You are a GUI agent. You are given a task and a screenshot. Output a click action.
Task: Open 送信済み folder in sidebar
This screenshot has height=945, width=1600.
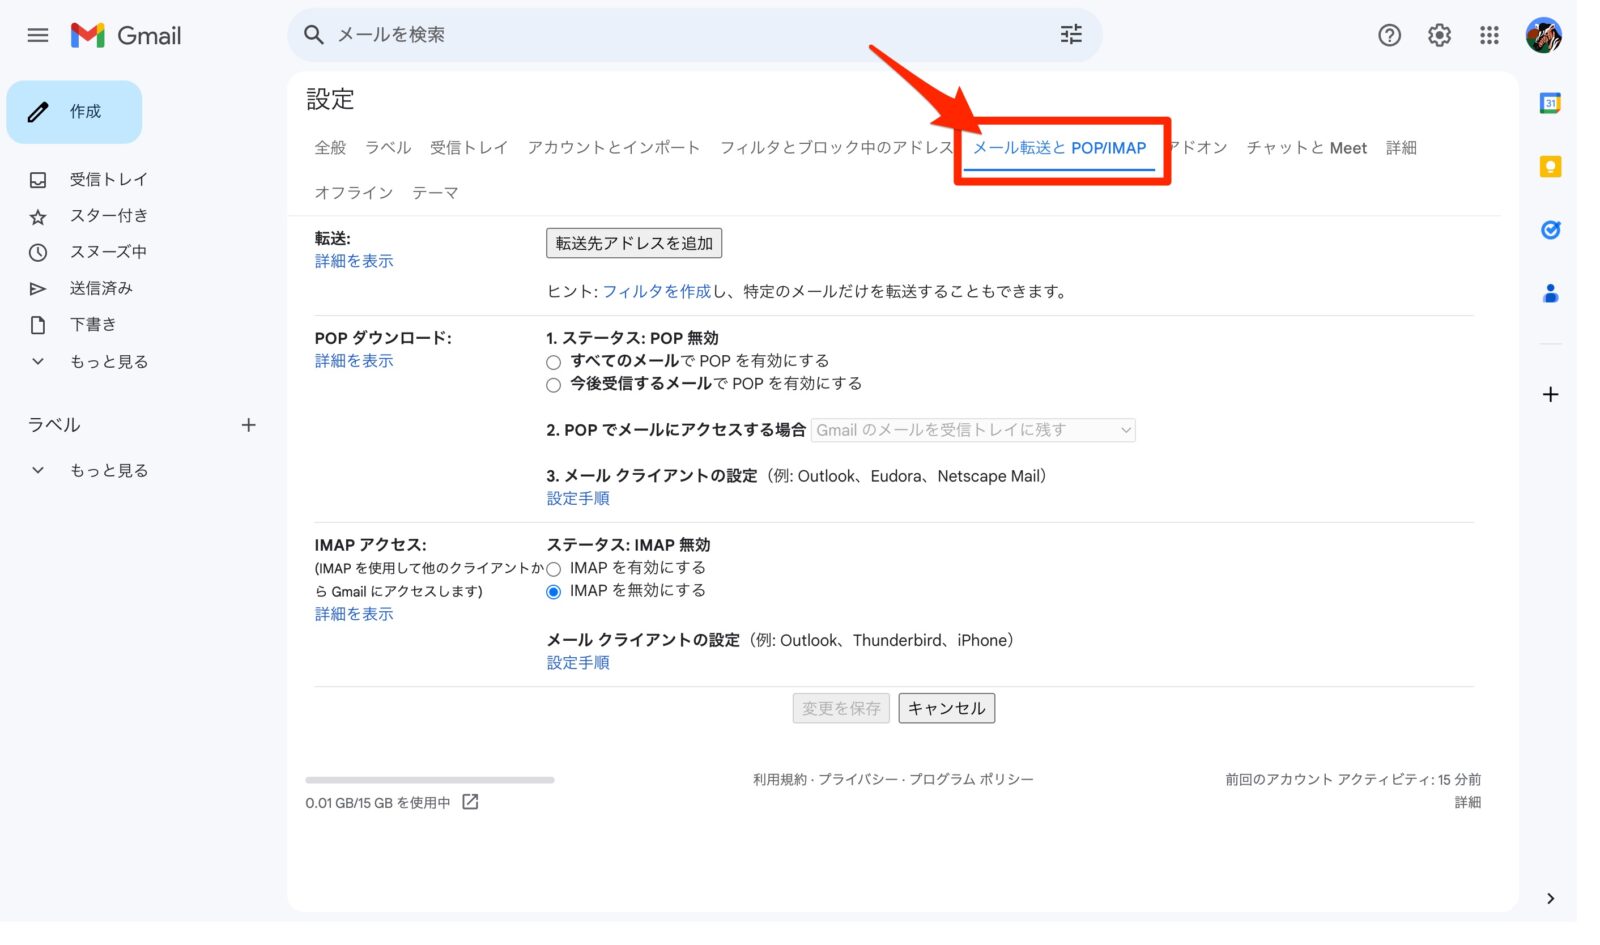(100, 289)
